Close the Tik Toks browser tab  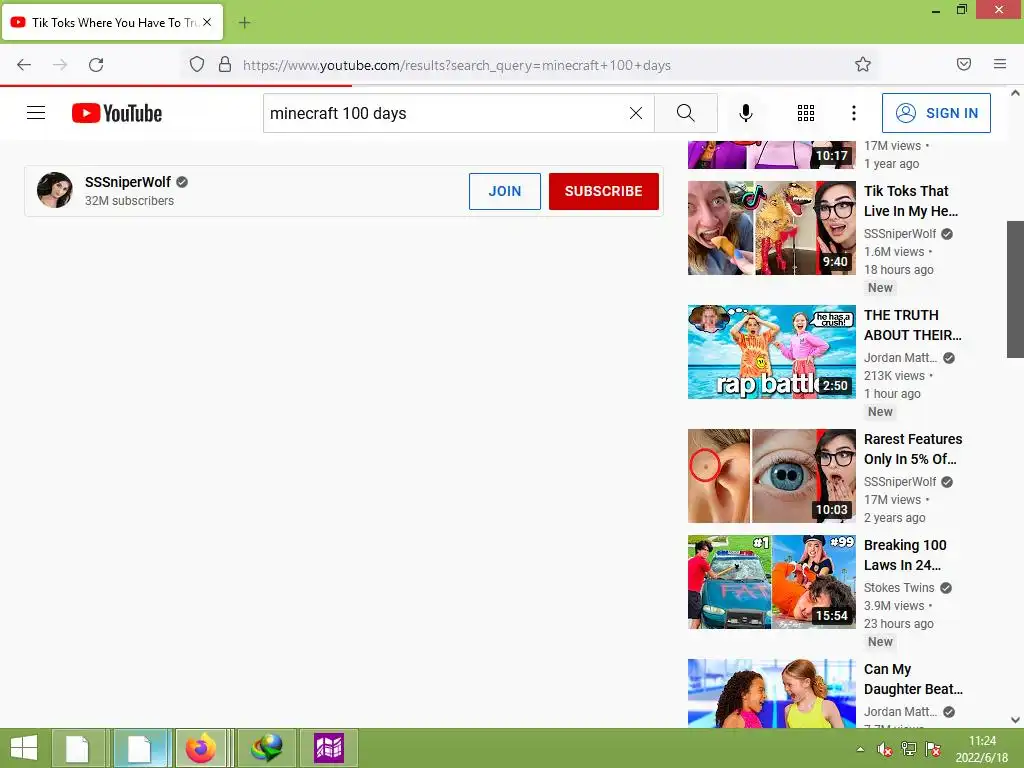207,22
